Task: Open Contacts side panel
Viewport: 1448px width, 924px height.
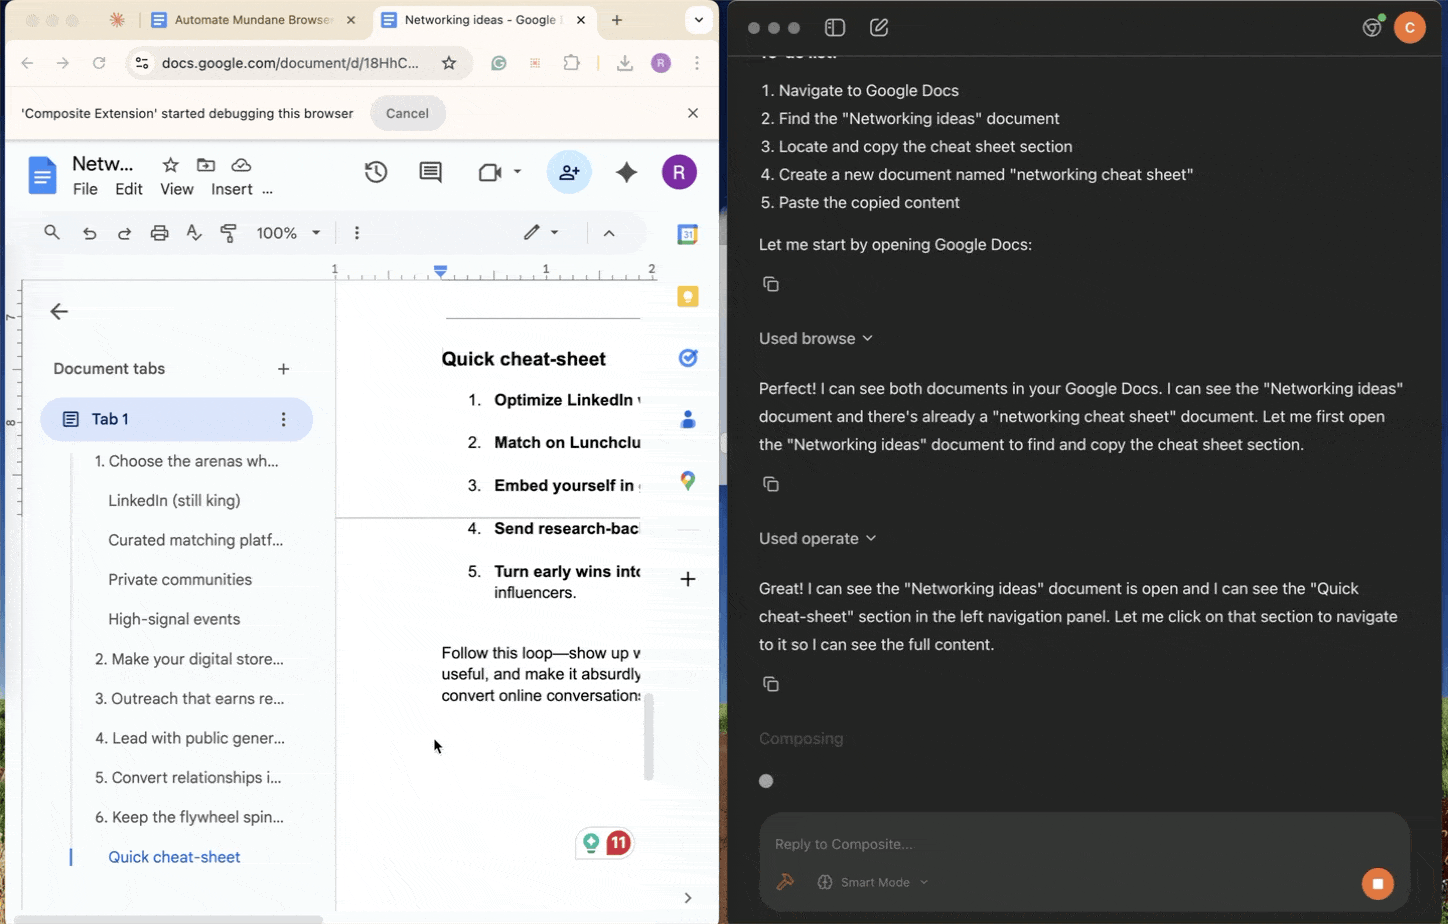Action: pos(688,419)
